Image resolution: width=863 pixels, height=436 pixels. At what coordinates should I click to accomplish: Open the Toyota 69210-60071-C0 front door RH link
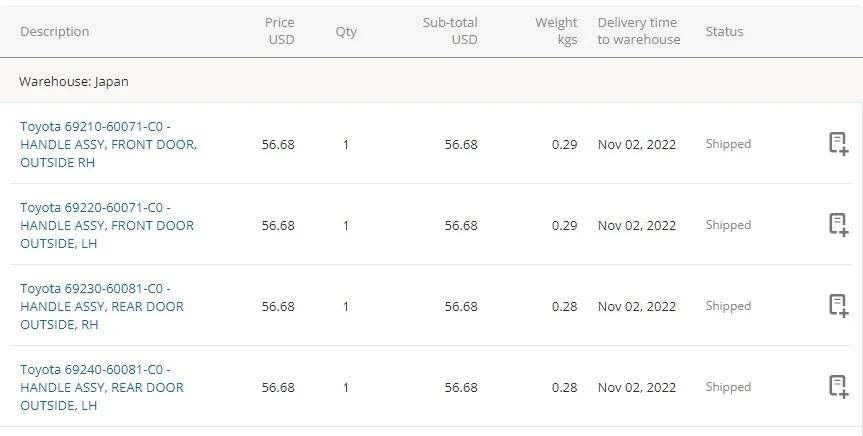108,144
